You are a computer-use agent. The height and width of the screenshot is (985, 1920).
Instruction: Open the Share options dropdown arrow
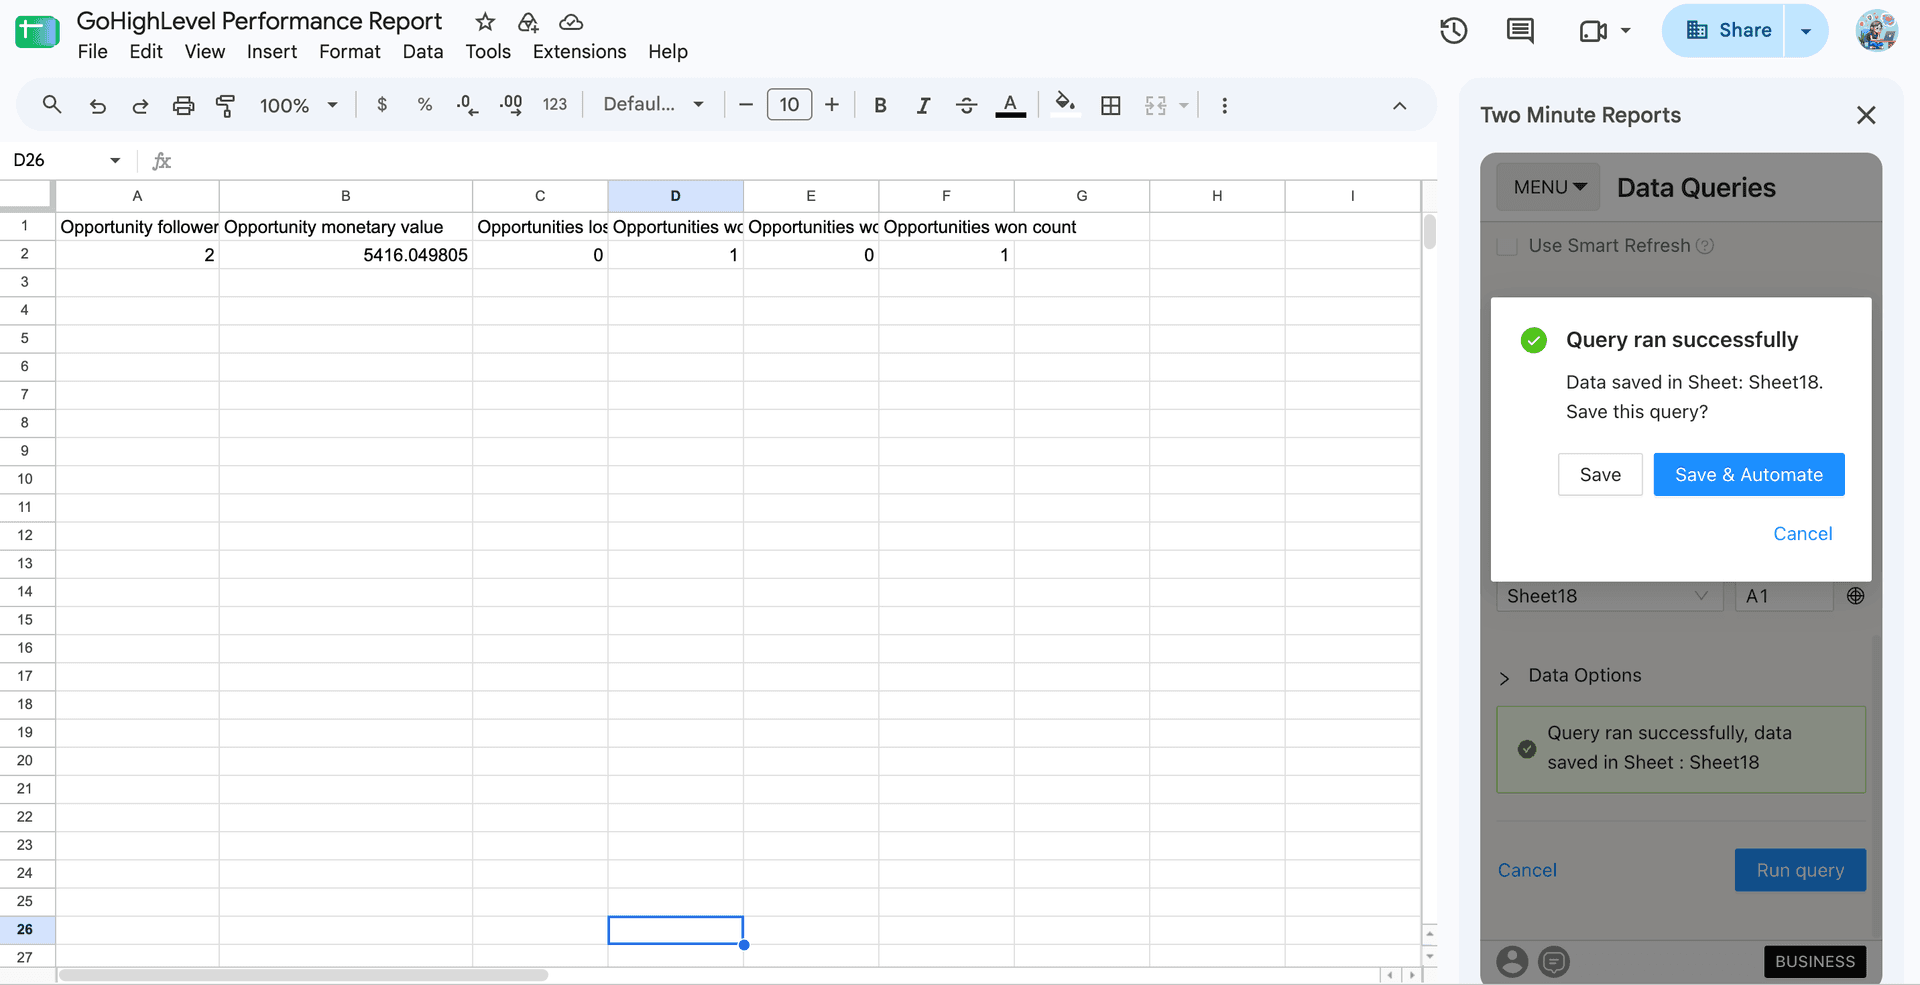1806,31
